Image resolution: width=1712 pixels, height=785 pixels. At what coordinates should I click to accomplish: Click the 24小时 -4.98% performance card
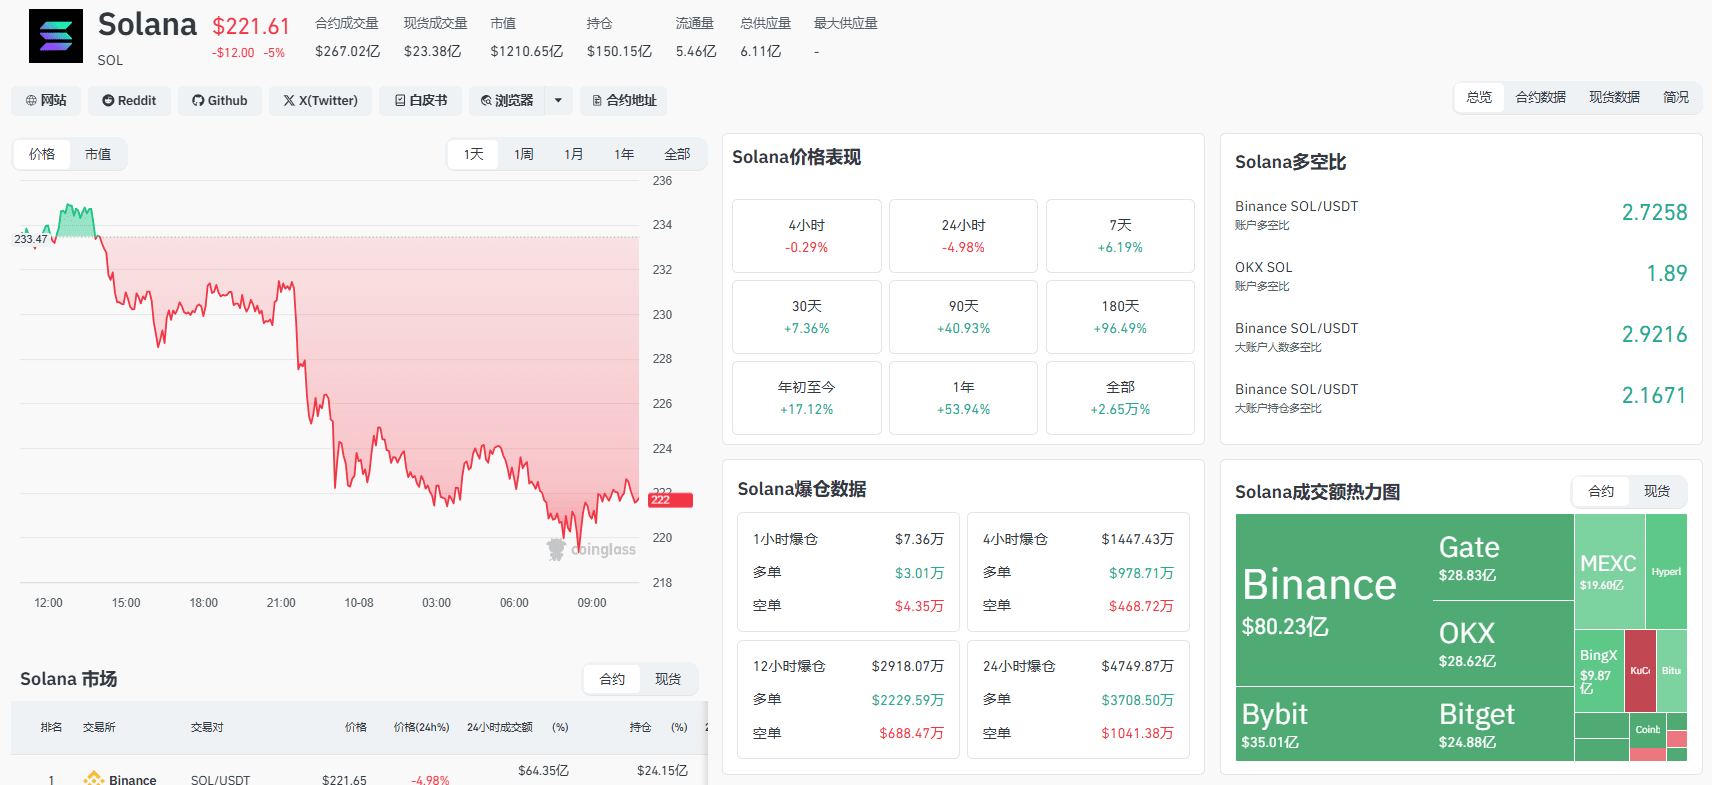click(x=963, y=236)
